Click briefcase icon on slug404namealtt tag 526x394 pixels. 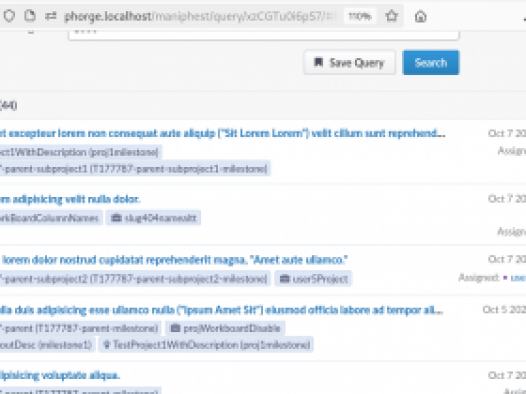coord(116,218)
